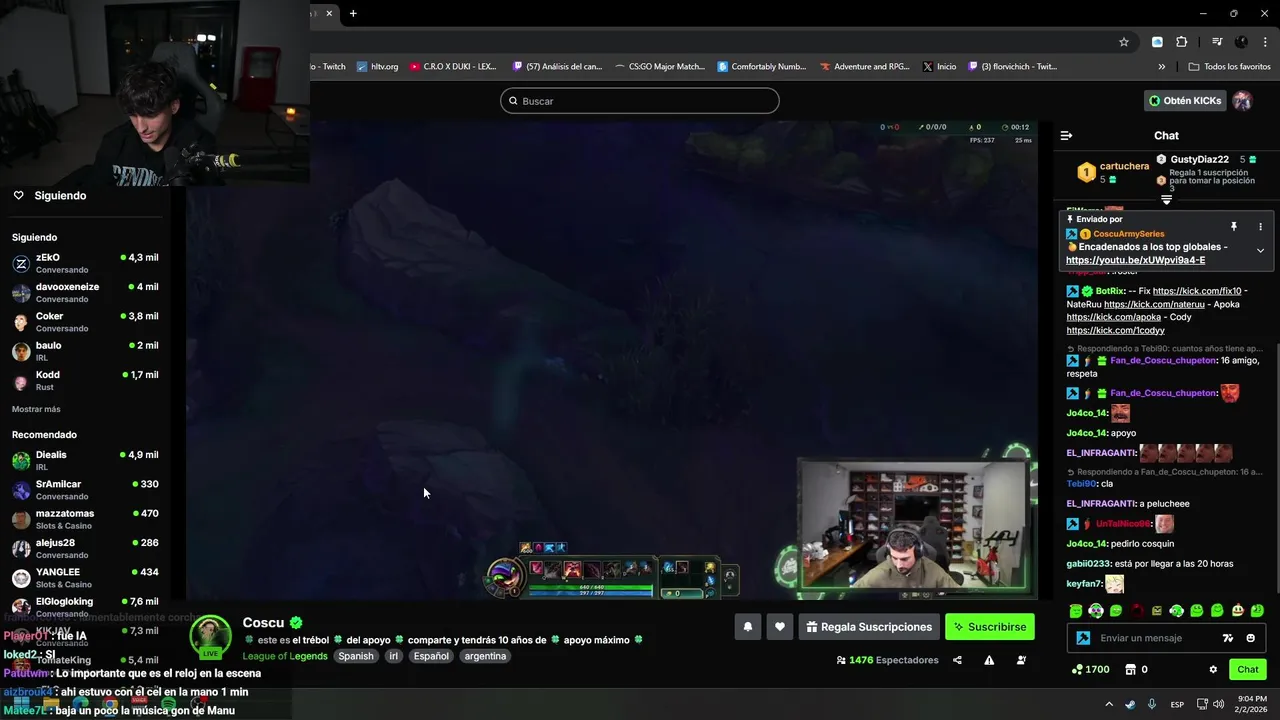The width and height of the screenshot is (1280, 720).
Task: Click the share stream icon
Action: pyautogui.click(x=957, y=660)
